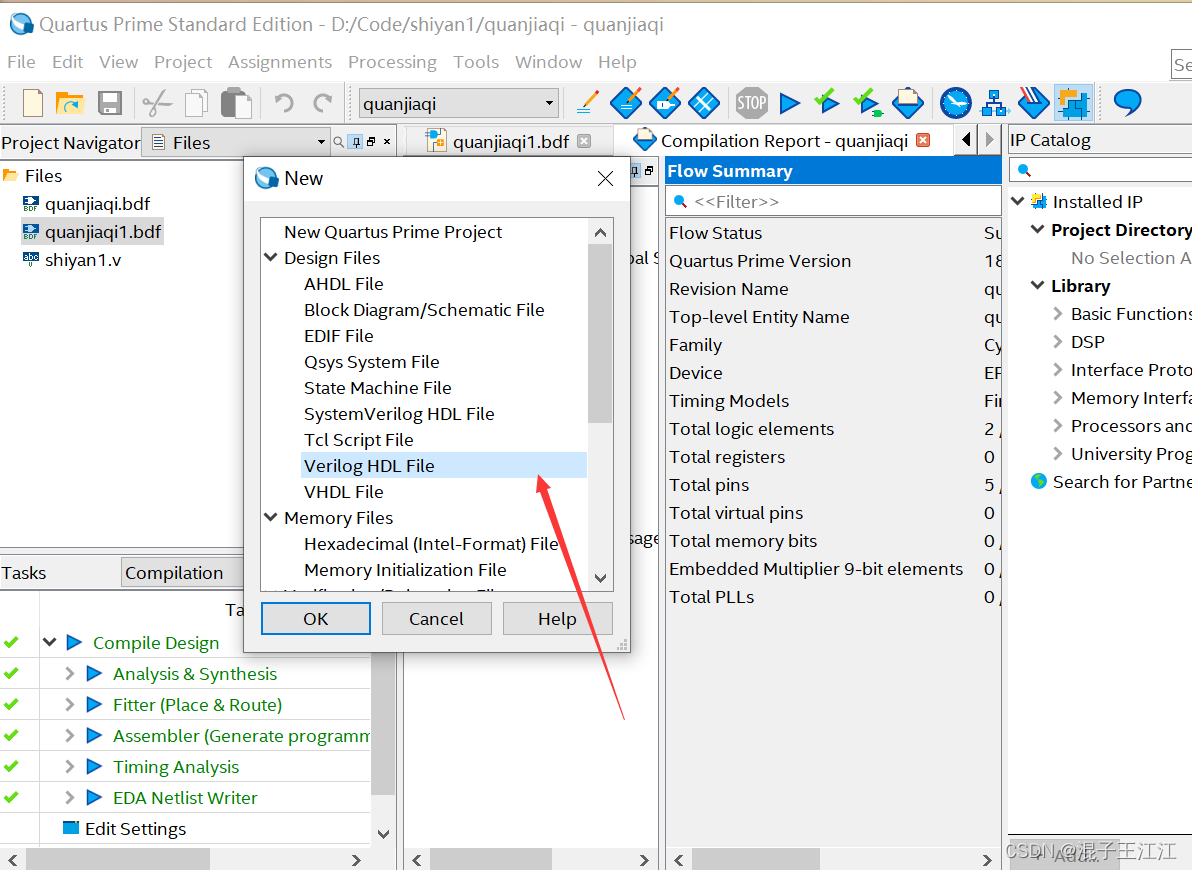Switch to quanjiaqi1.bdf tab
This screenshot has height=870, width=1192.
pyautogui.click(x=510, y=141)
